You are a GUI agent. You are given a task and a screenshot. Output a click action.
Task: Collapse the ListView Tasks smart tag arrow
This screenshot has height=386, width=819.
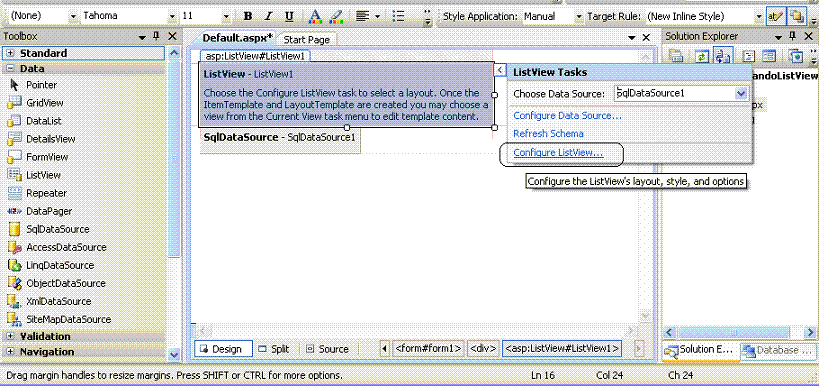coord(500,69)
